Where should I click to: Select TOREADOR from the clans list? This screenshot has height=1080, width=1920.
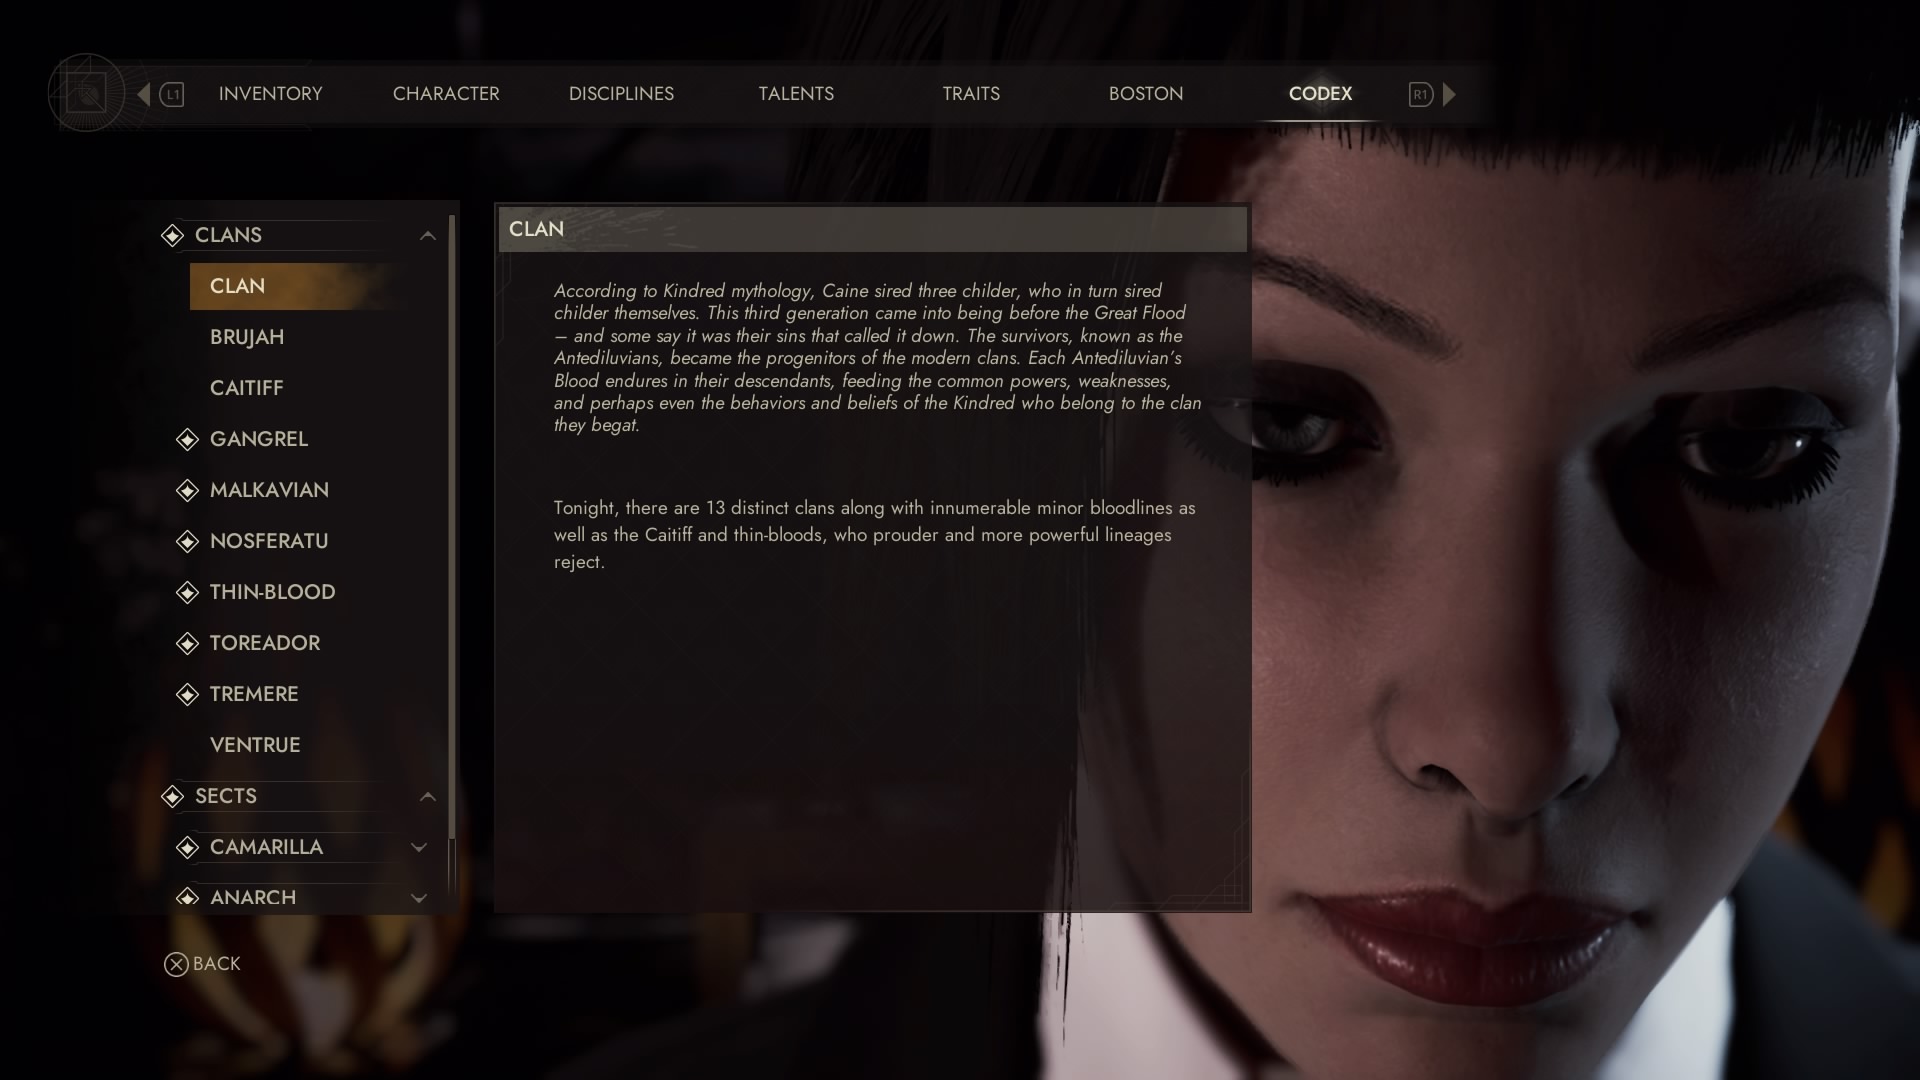coord(264,642)
